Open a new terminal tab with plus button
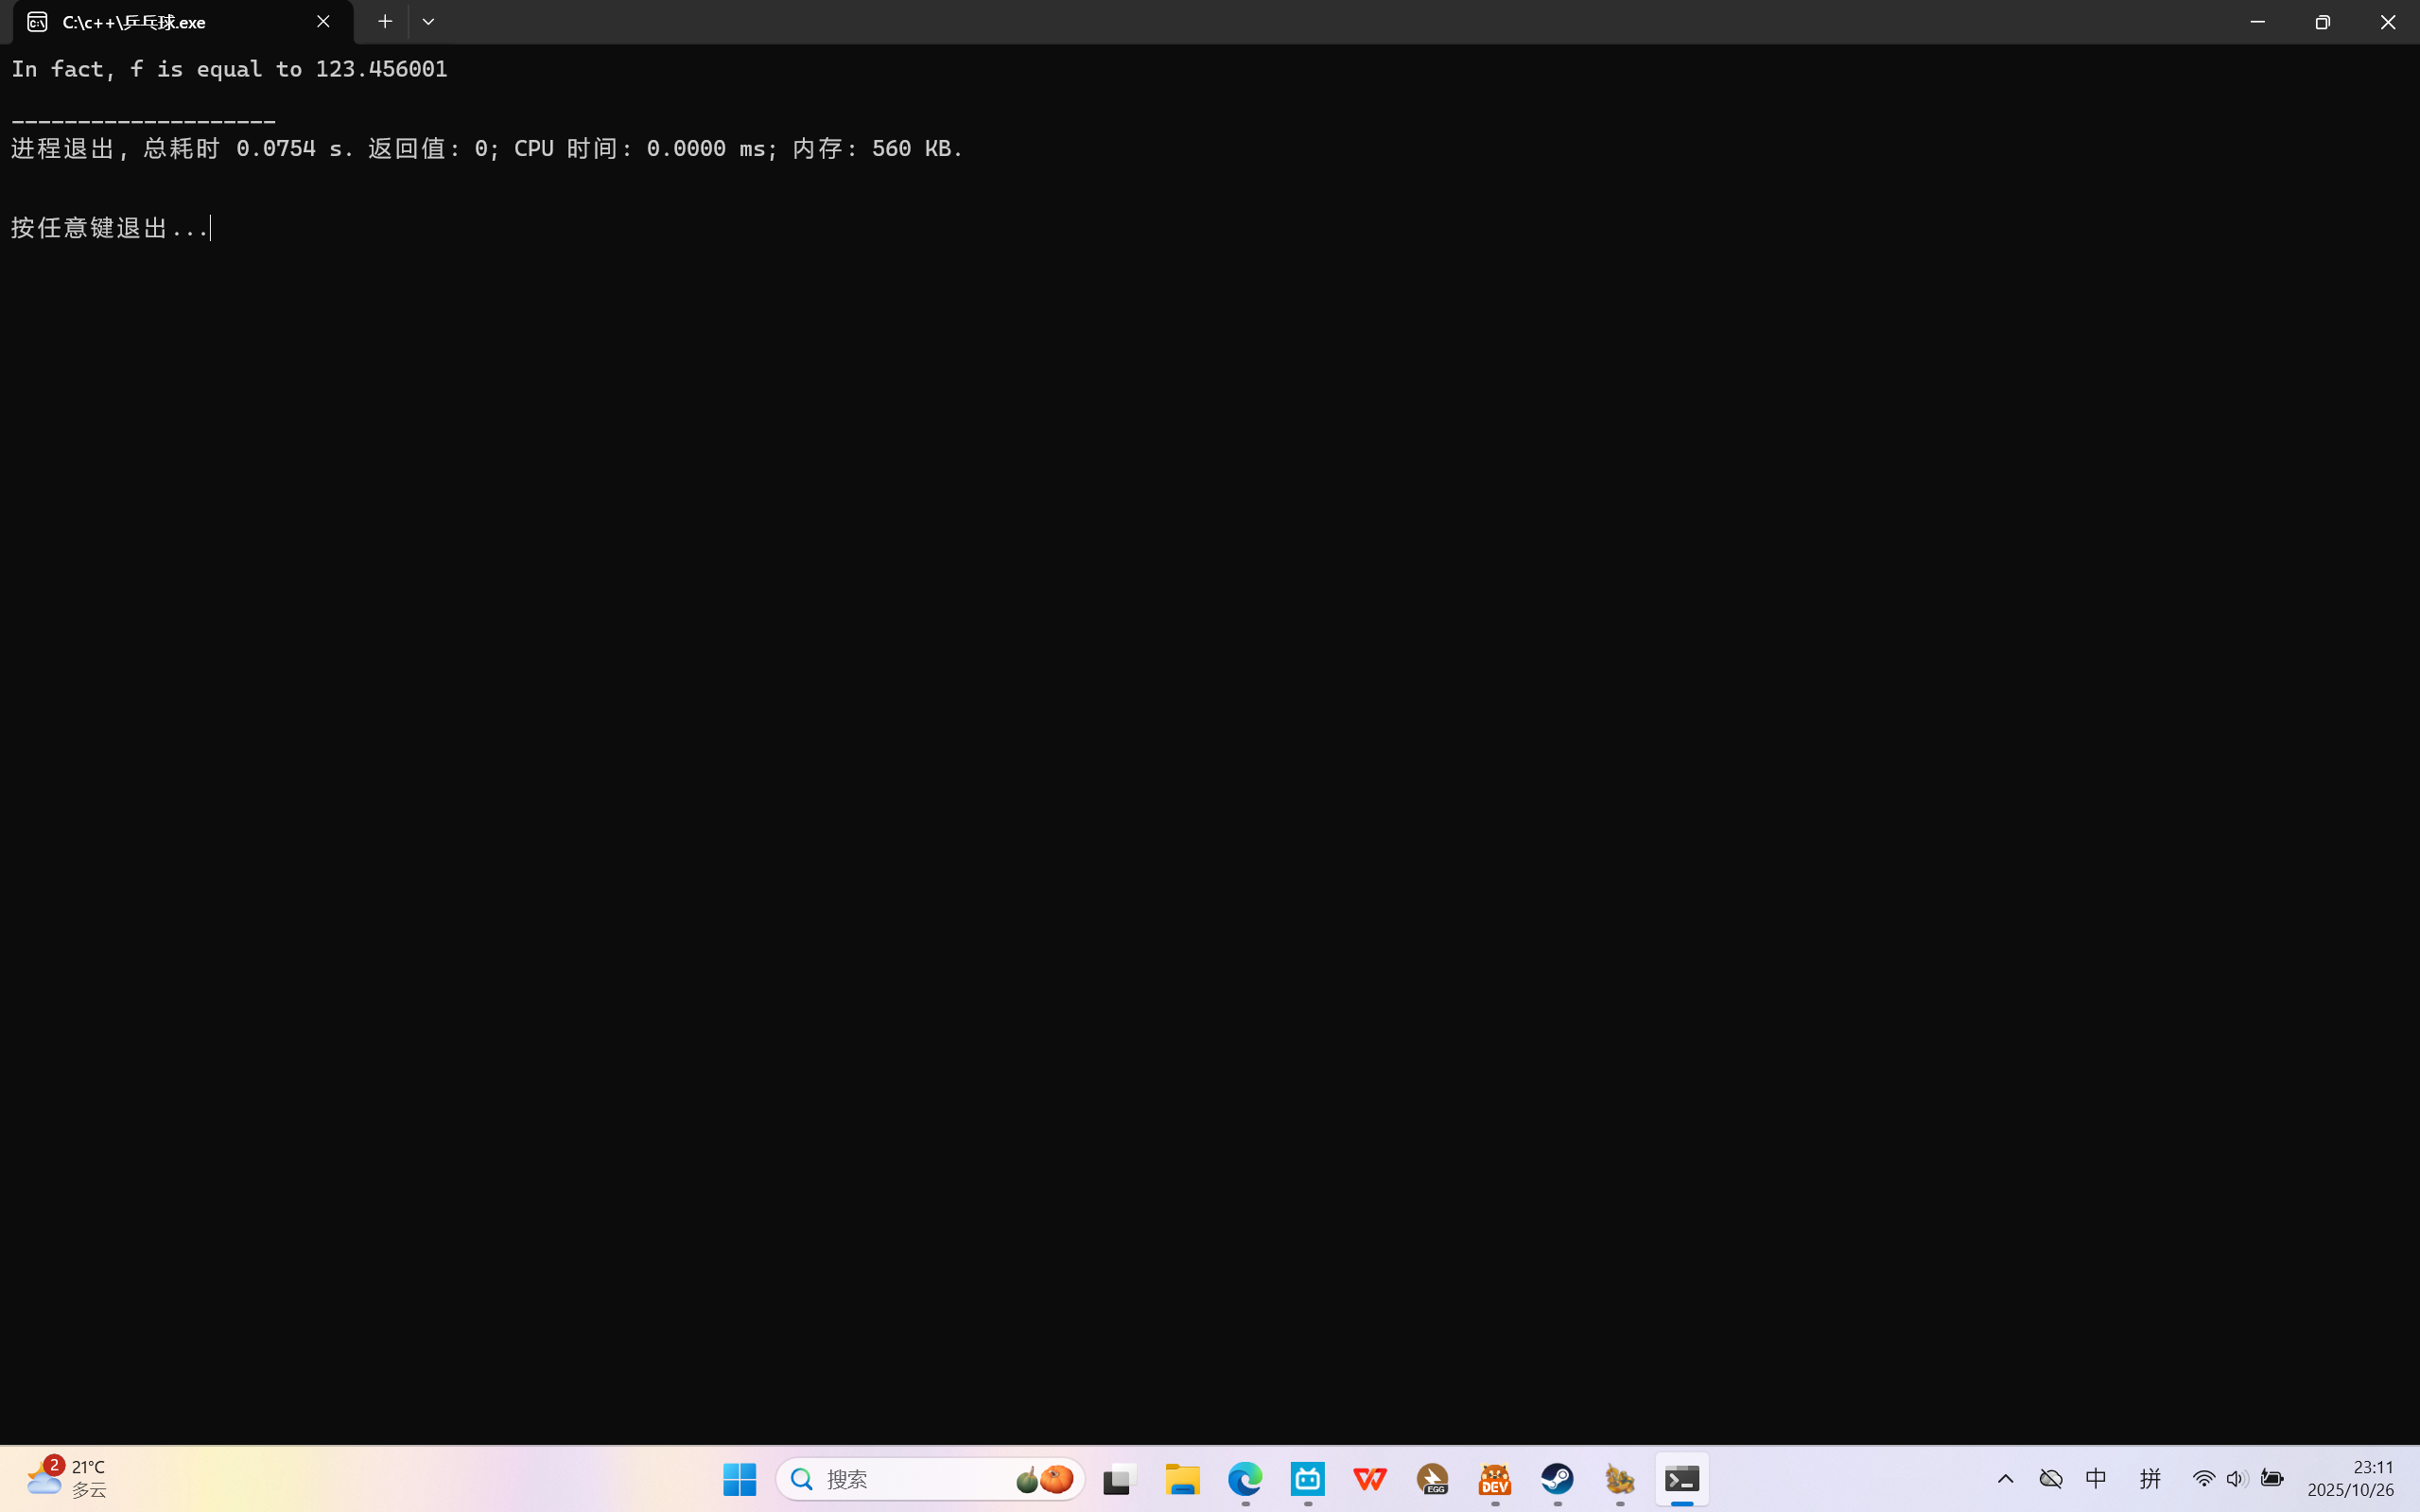Image resolution: width=2420 pixels, height=1512 pixels. point(385,21)
